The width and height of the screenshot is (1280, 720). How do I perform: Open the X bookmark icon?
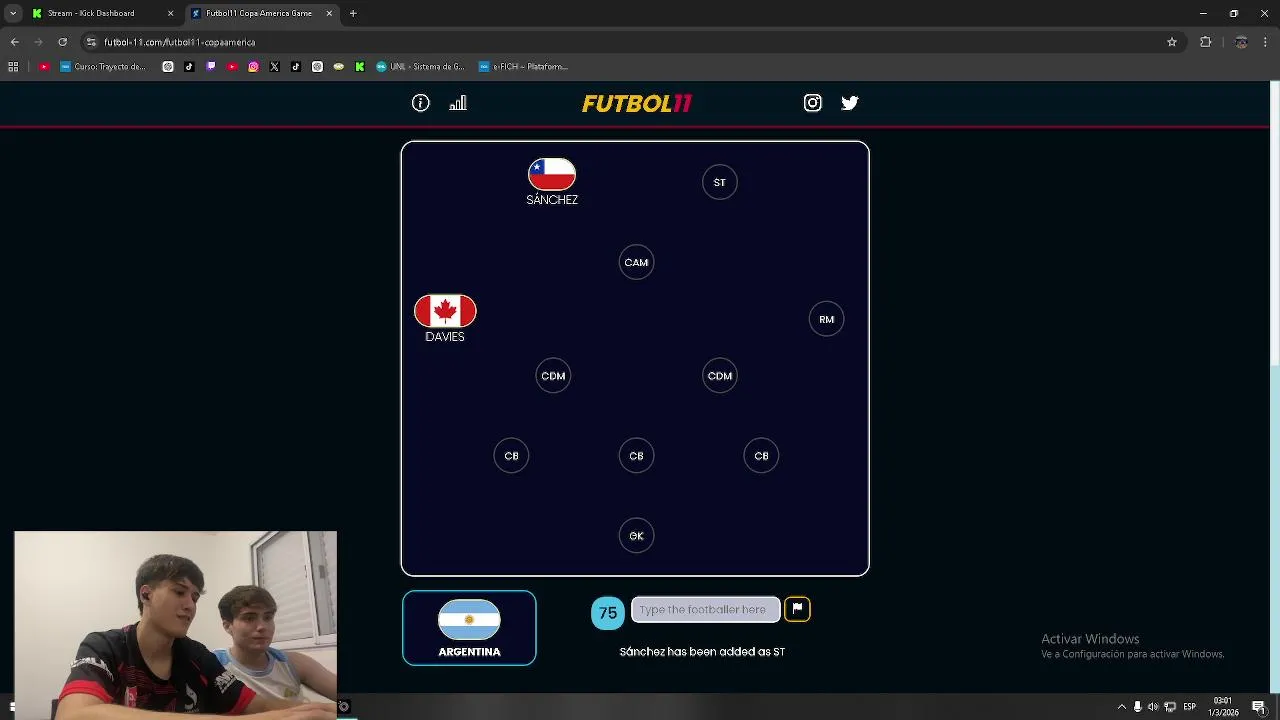coord(275,67)
